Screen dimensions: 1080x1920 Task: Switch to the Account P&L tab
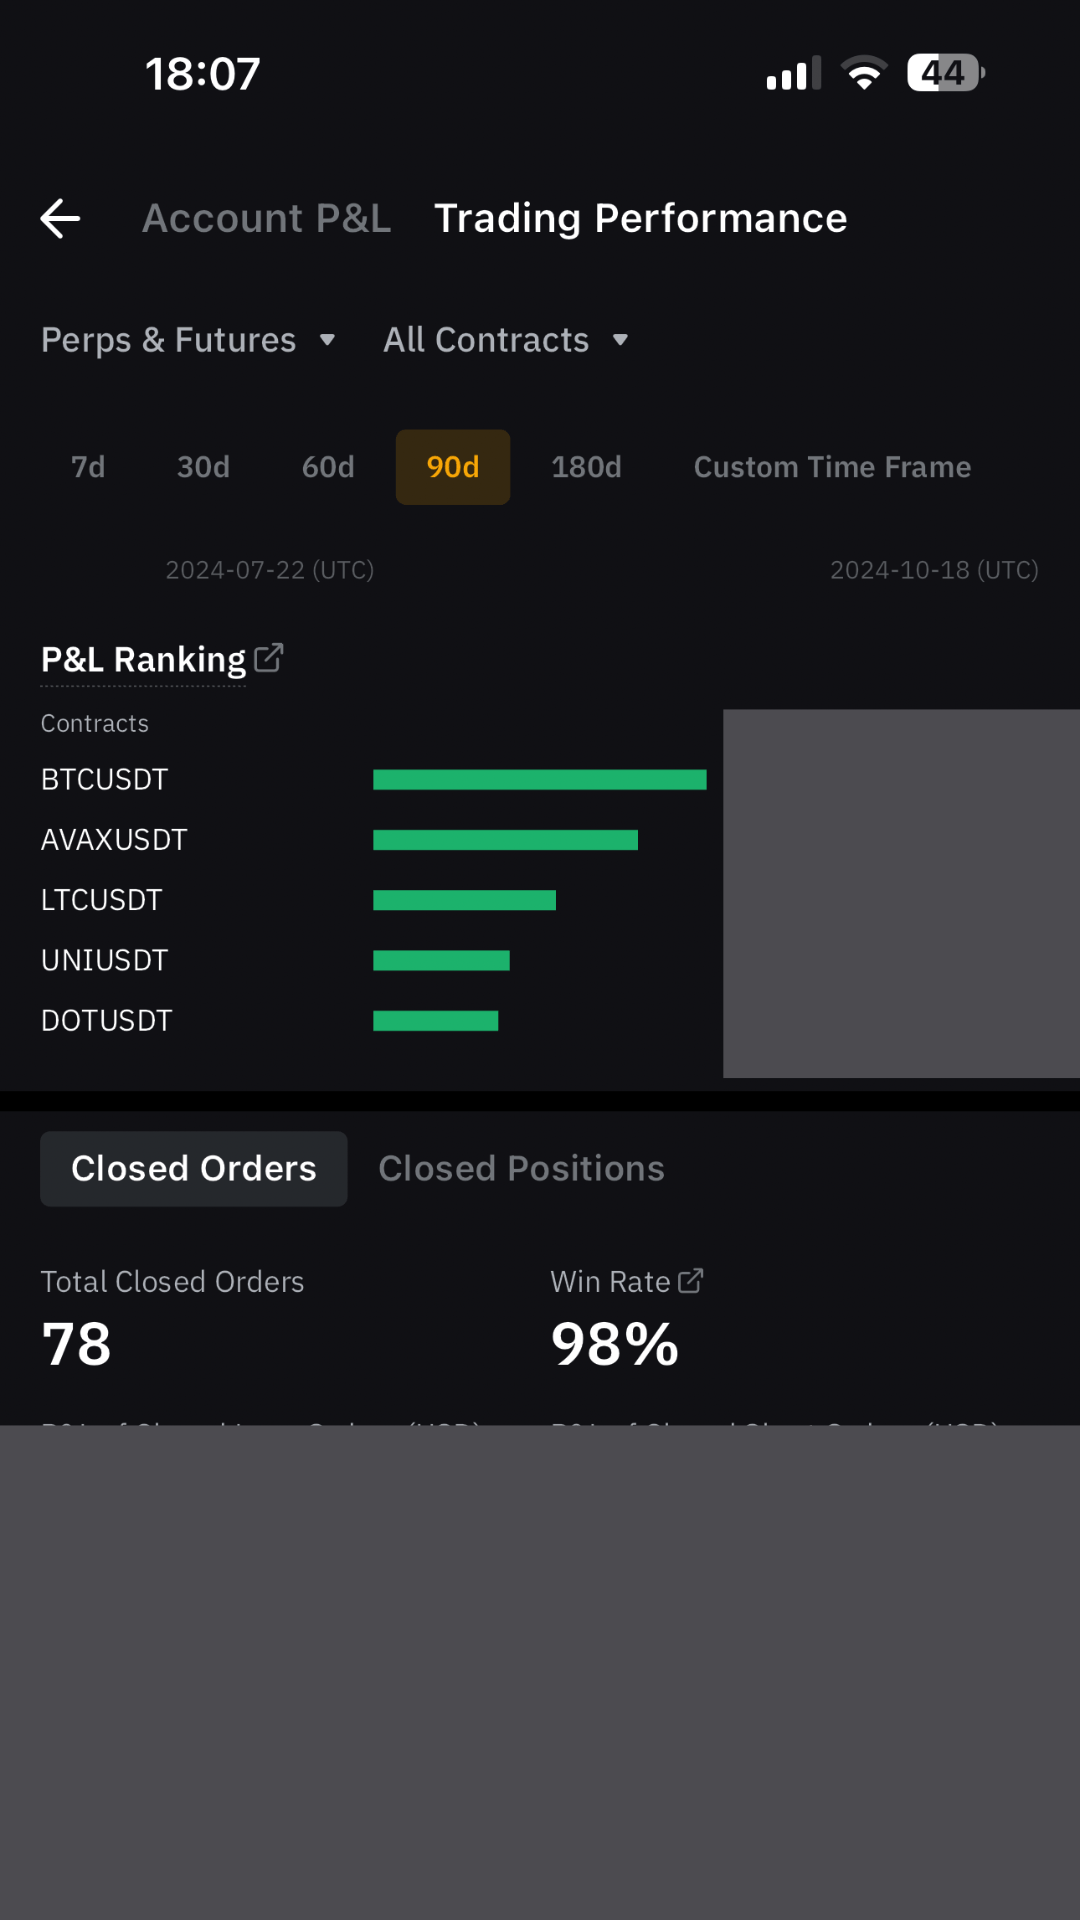pos(266,219)
